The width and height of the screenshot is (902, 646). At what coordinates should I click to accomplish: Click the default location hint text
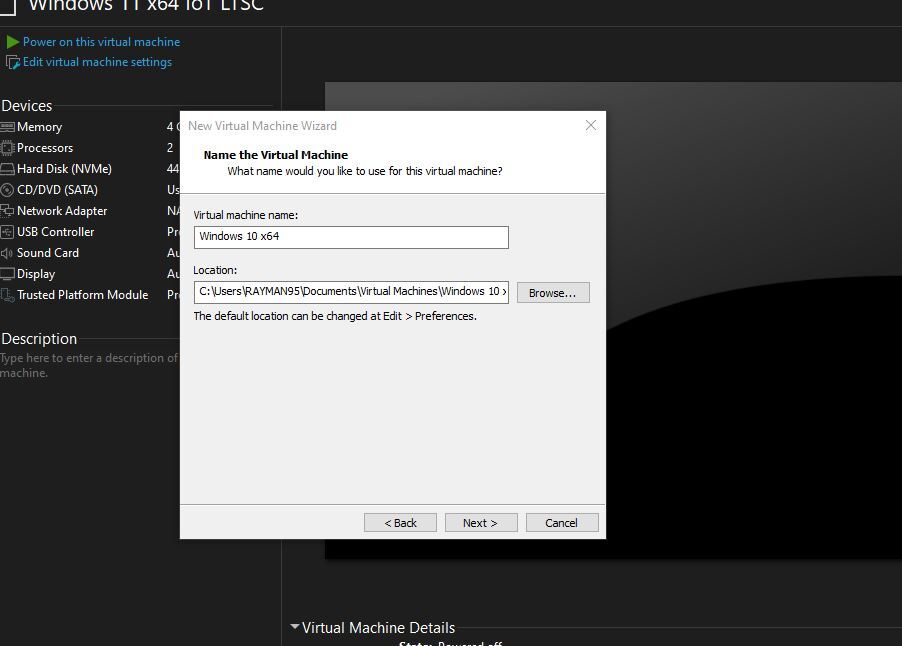335,316
